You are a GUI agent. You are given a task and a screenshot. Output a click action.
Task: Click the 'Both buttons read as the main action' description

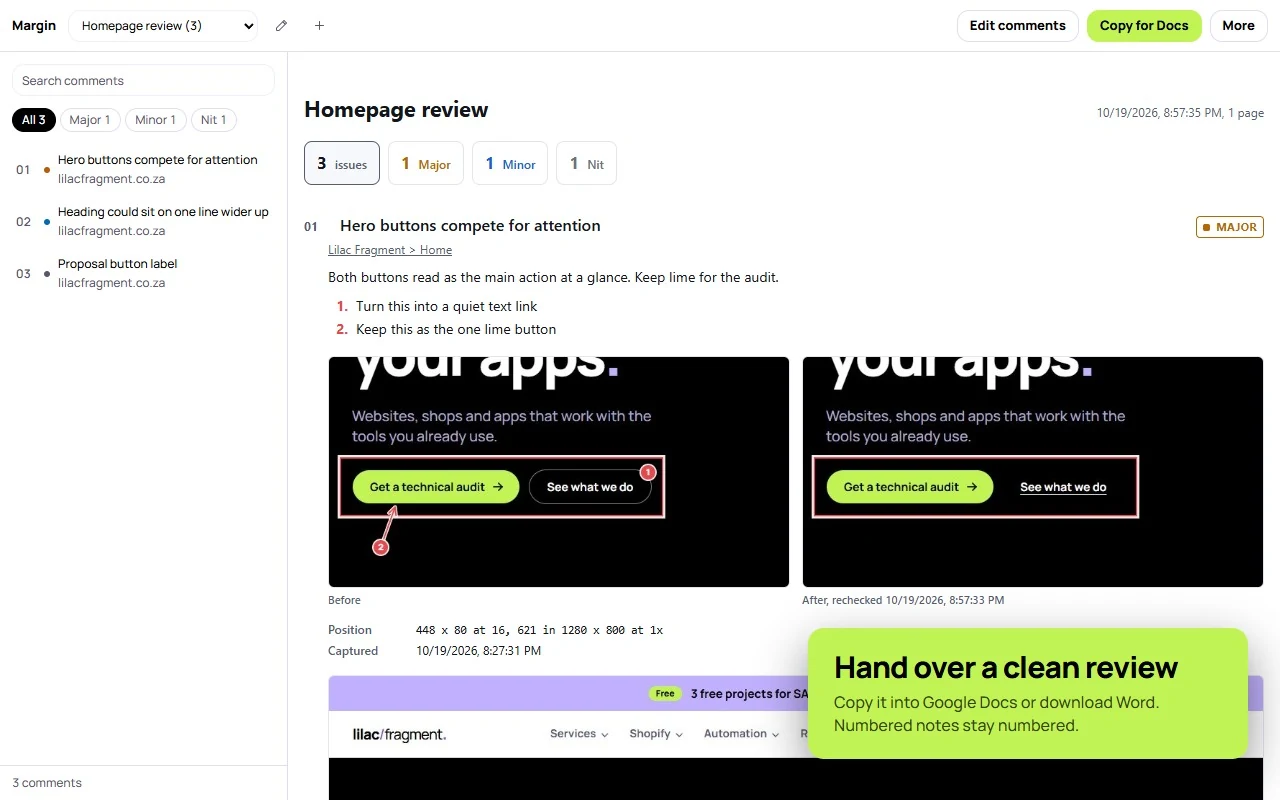[553, 277]
